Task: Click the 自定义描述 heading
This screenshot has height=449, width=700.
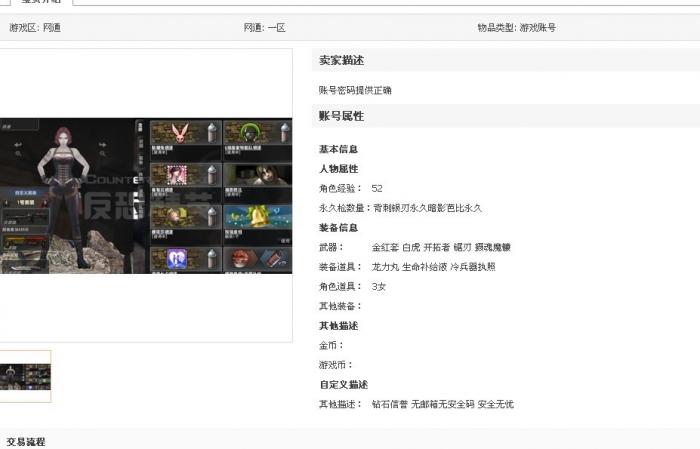Action: point(344,385)
